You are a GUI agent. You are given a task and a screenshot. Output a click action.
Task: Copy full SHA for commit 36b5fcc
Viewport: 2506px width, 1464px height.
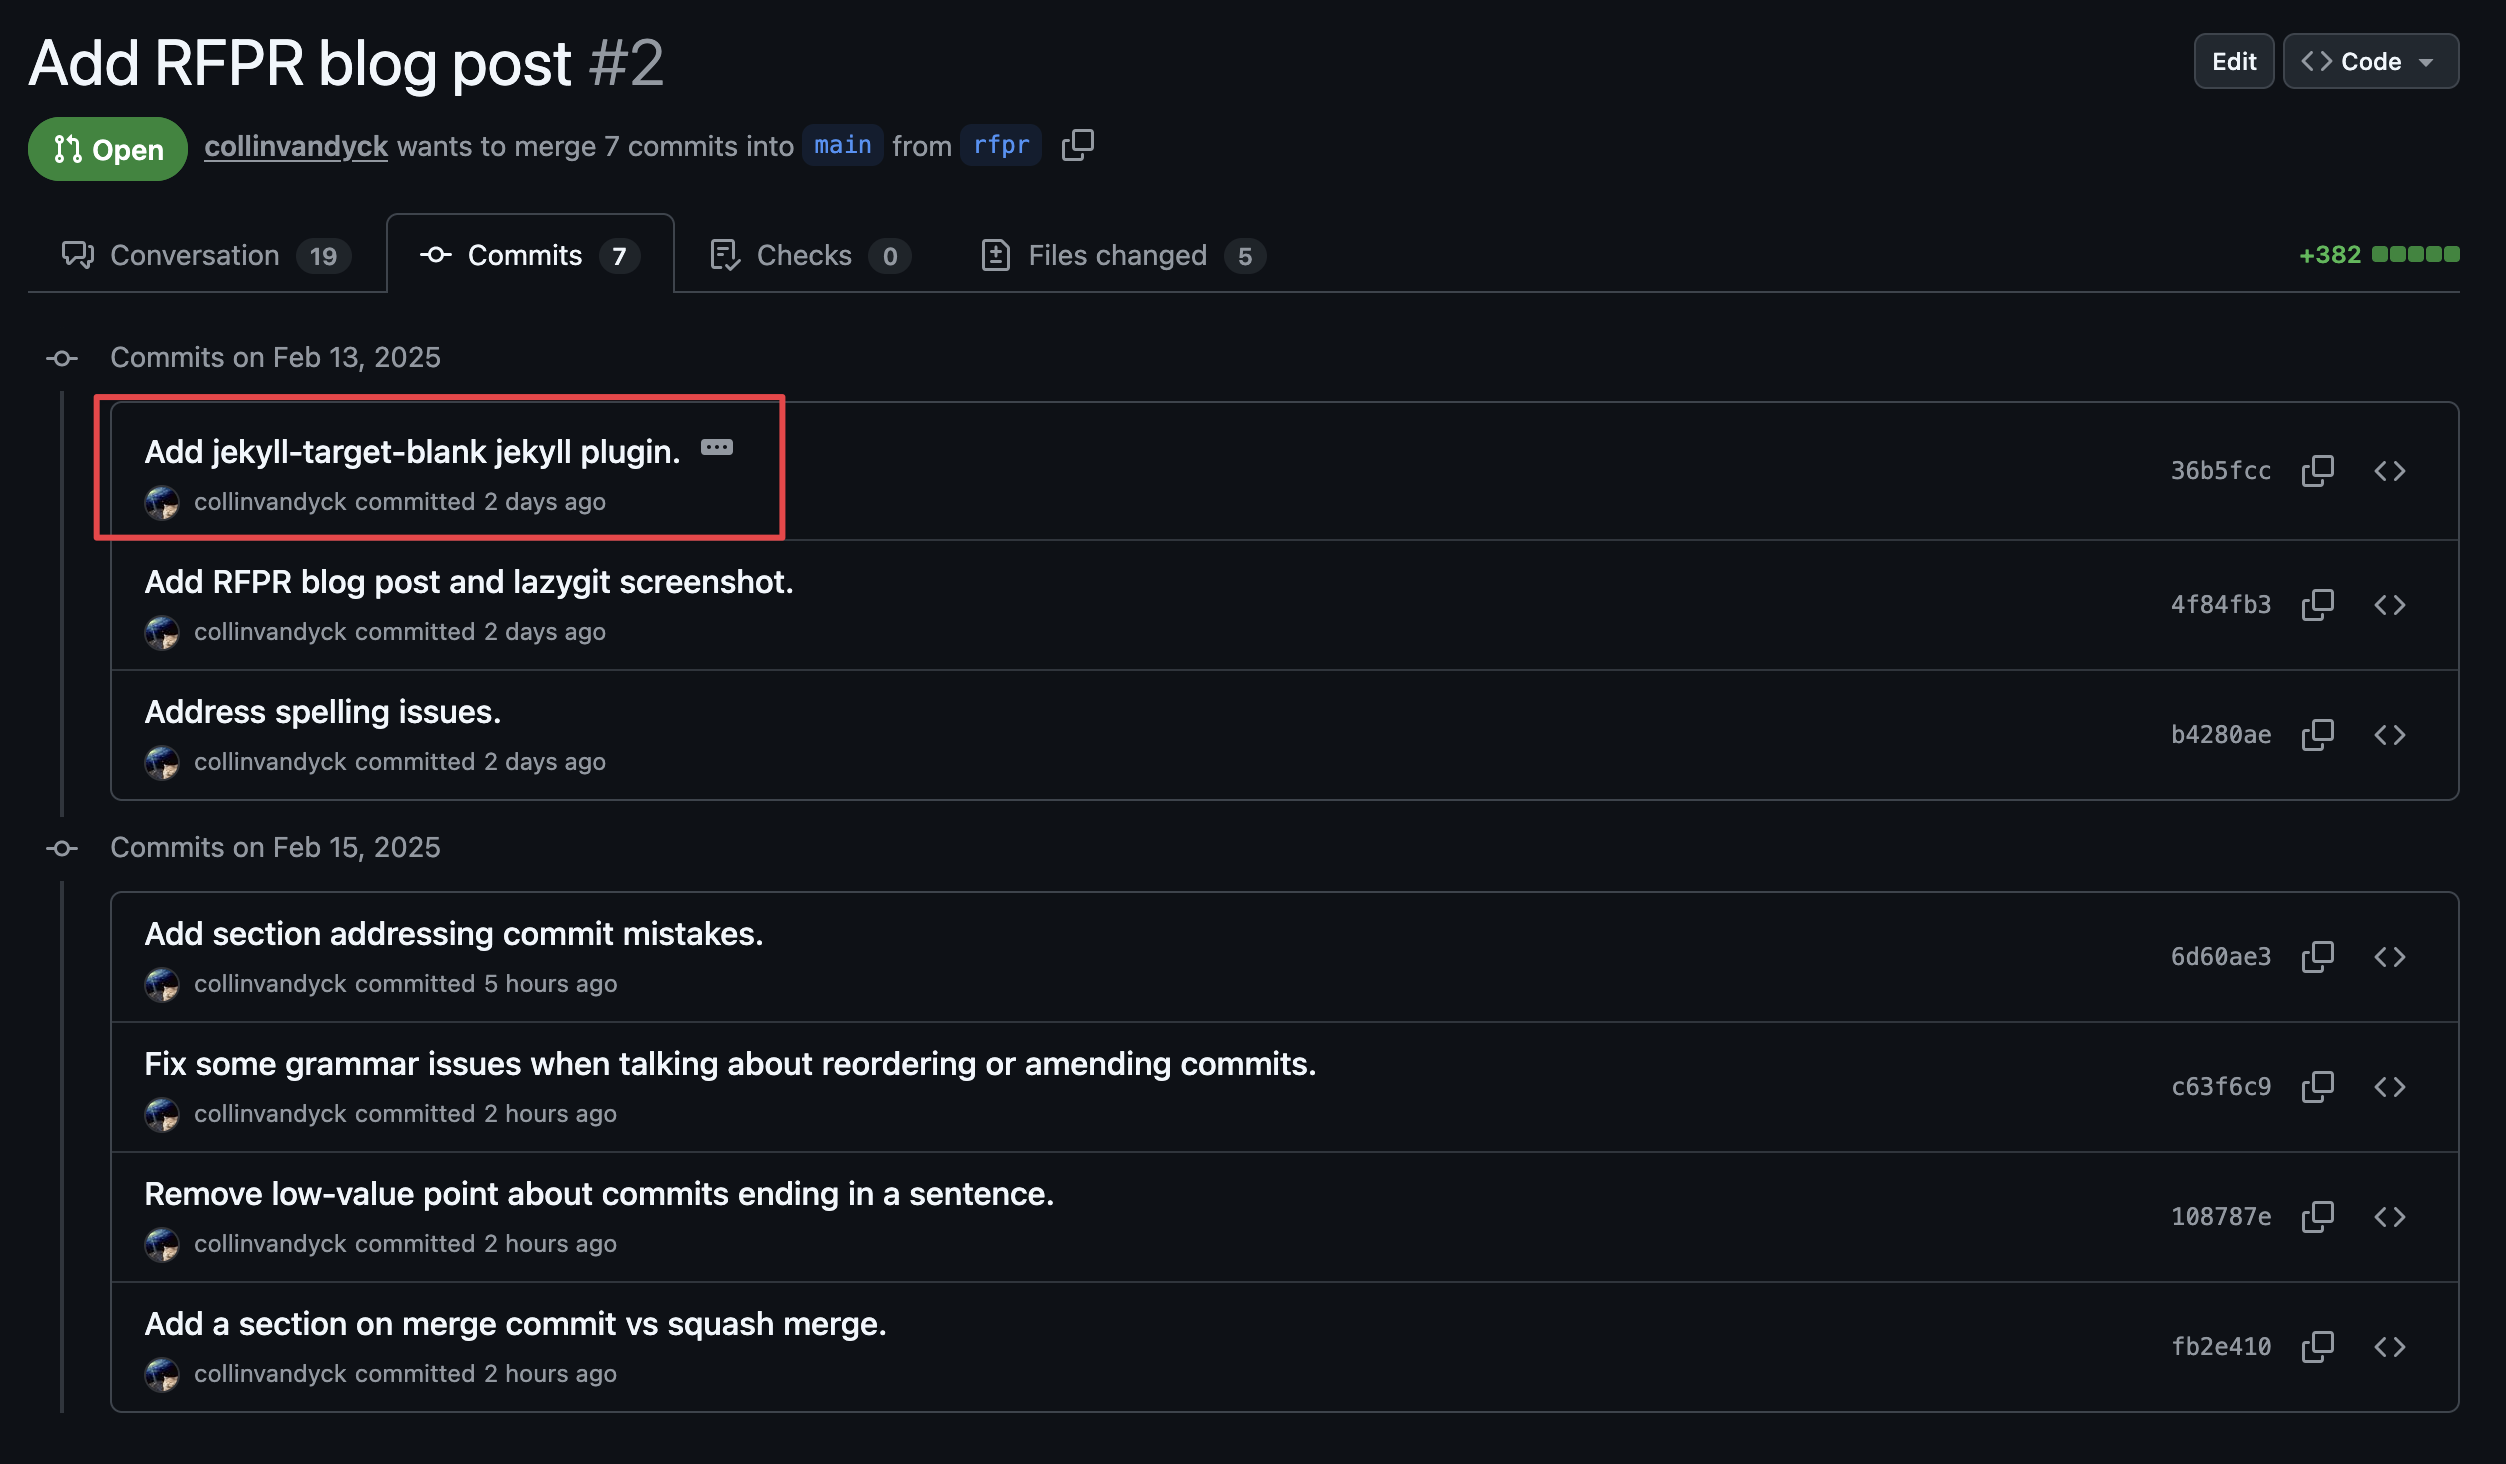click(x=2317, y=471)
